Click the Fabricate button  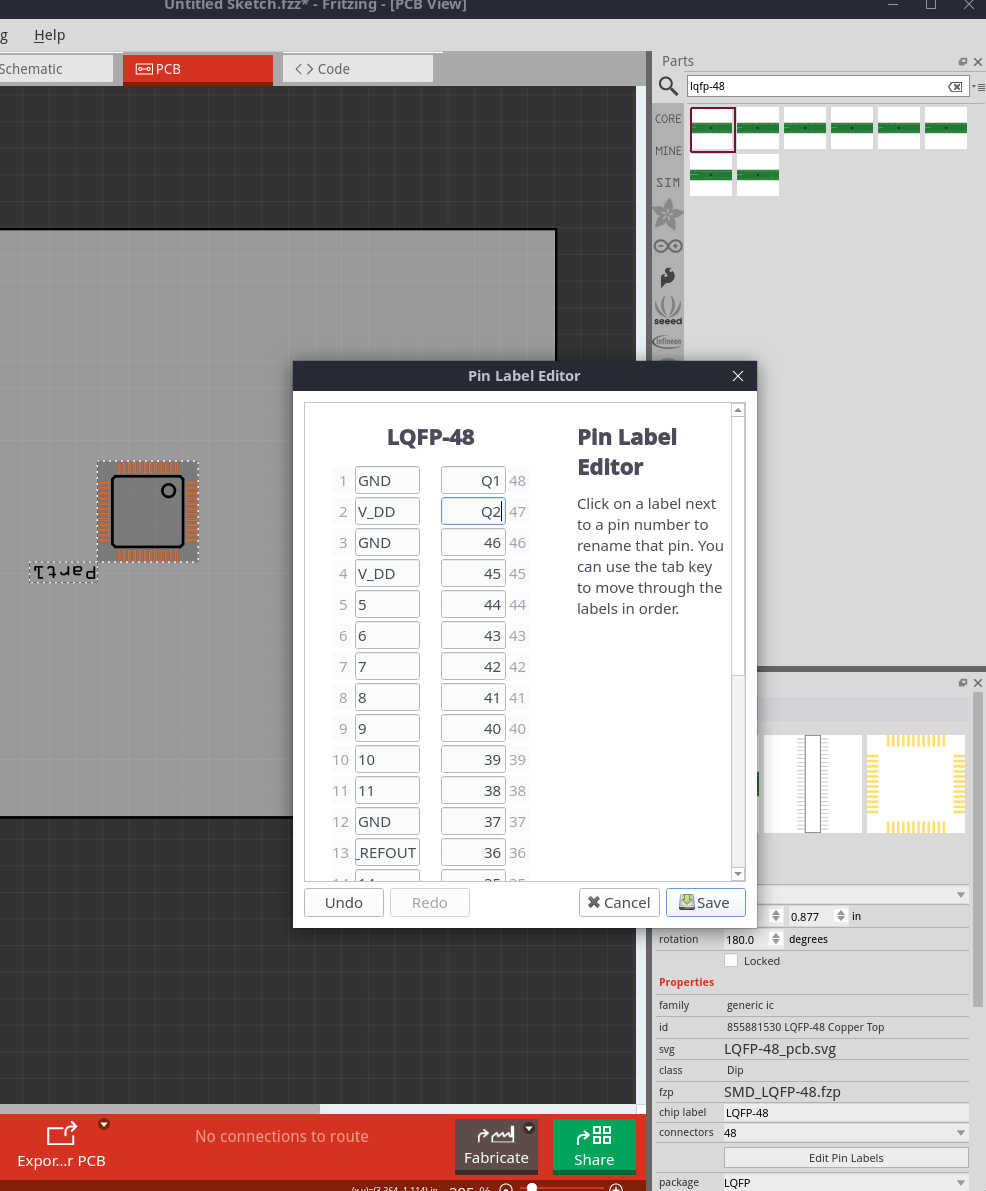496,1146
